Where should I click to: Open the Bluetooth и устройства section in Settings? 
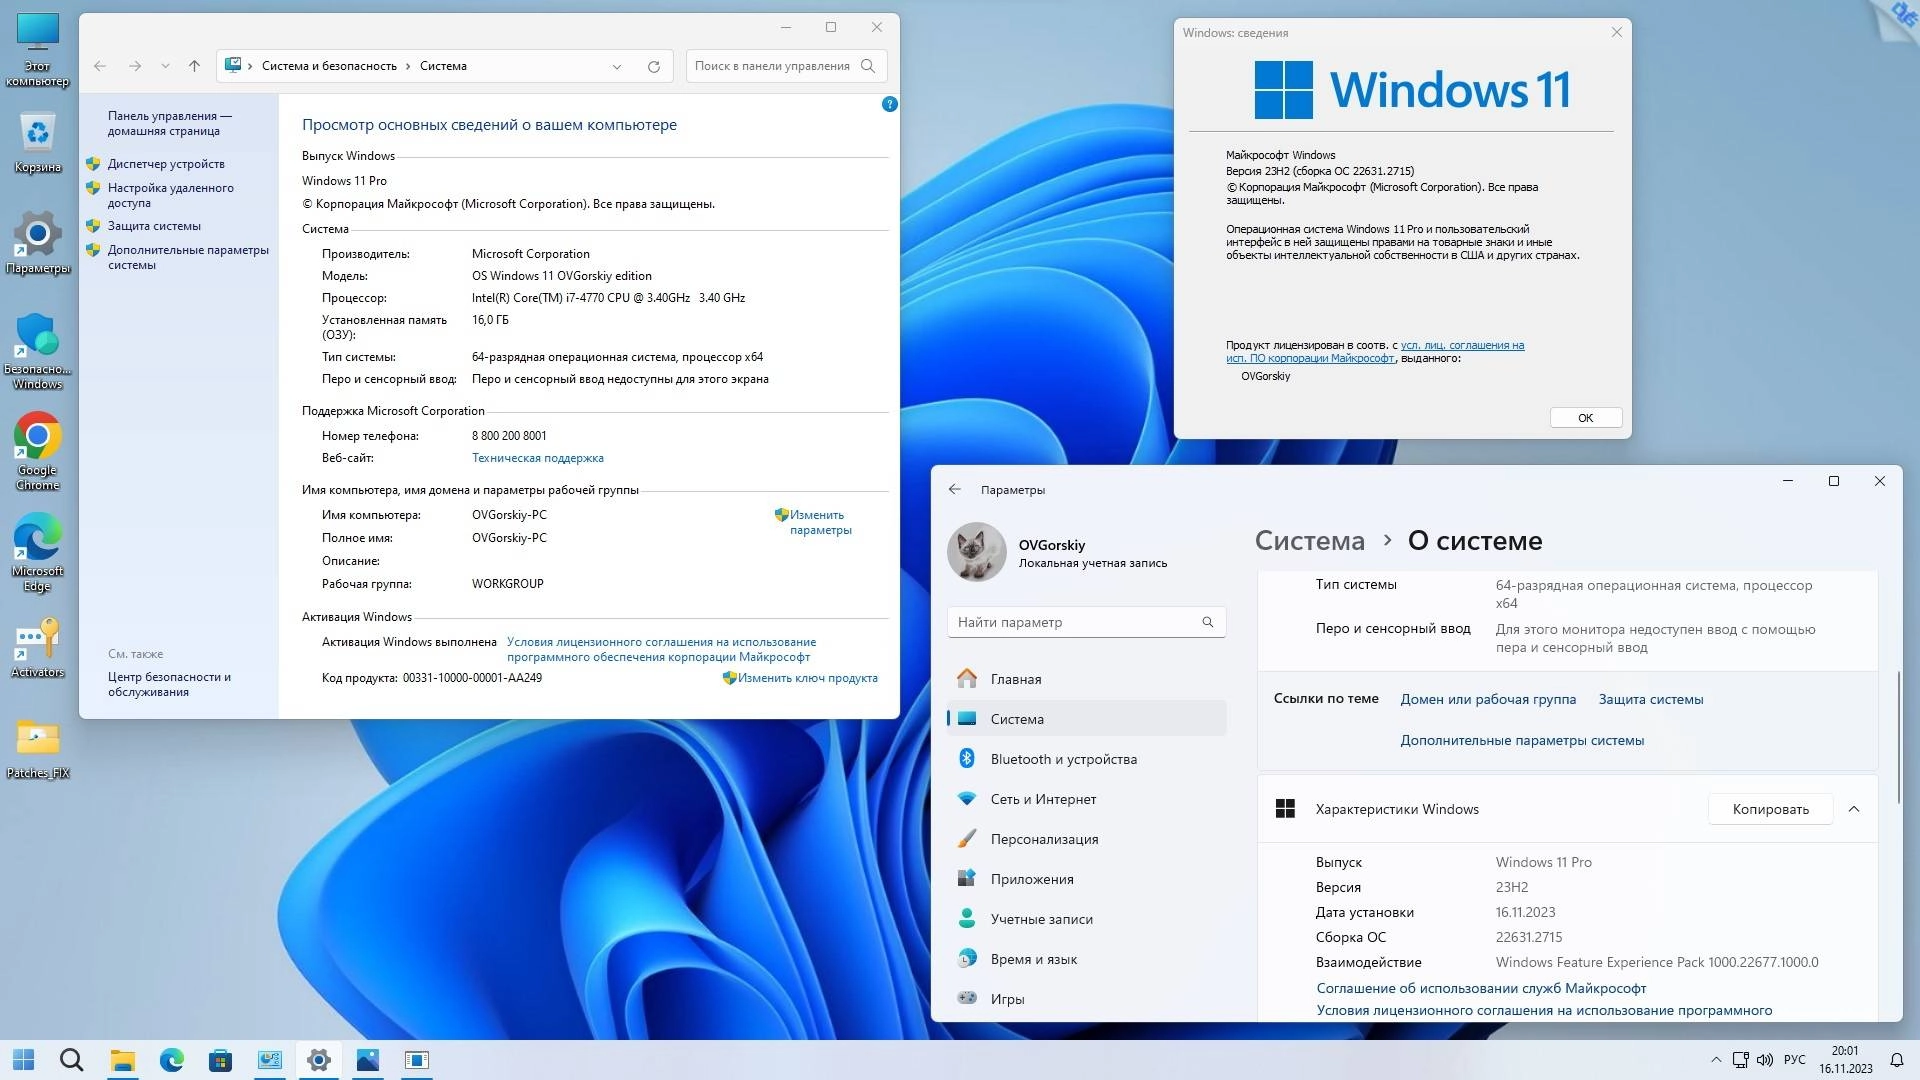(x=1062, y=759)
